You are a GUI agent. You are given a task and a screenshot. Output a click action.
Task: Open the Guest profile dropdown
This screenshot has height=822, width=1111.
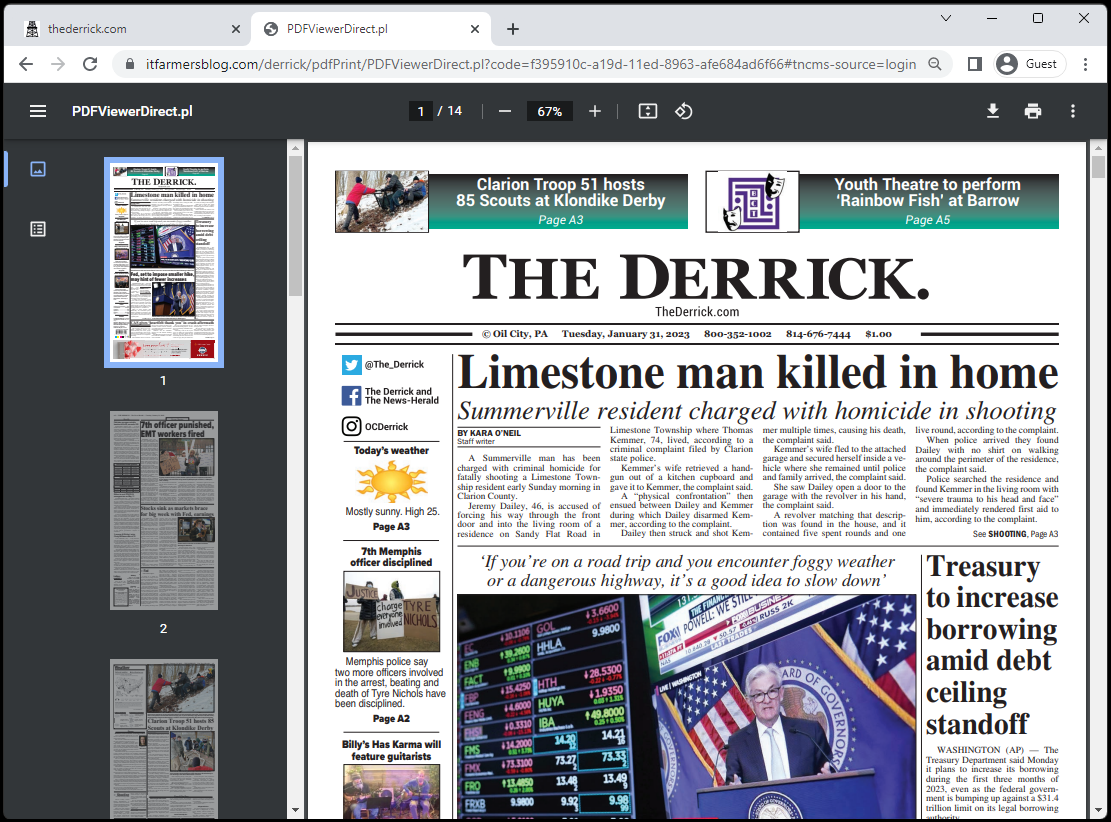coord(1028,63)
